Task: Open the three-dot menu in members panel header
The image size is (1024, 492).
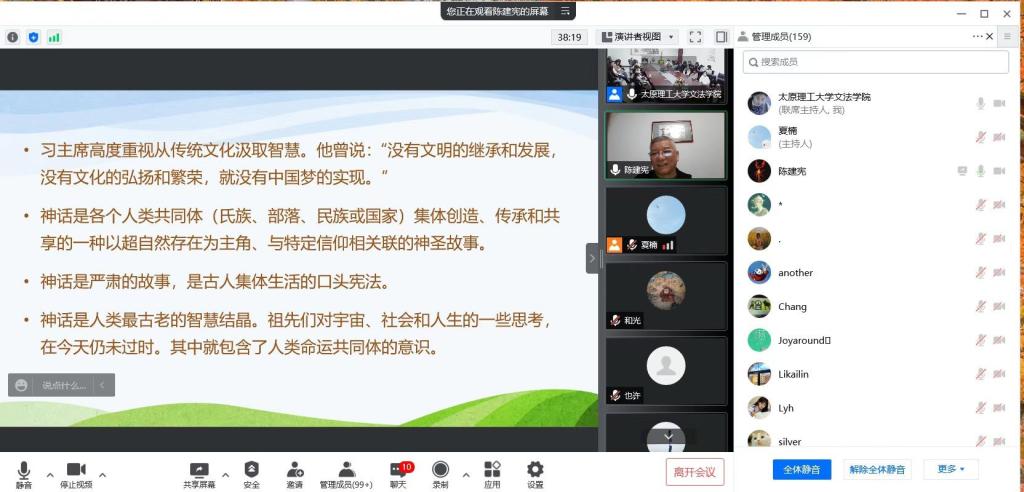Action: coord(978,37)
